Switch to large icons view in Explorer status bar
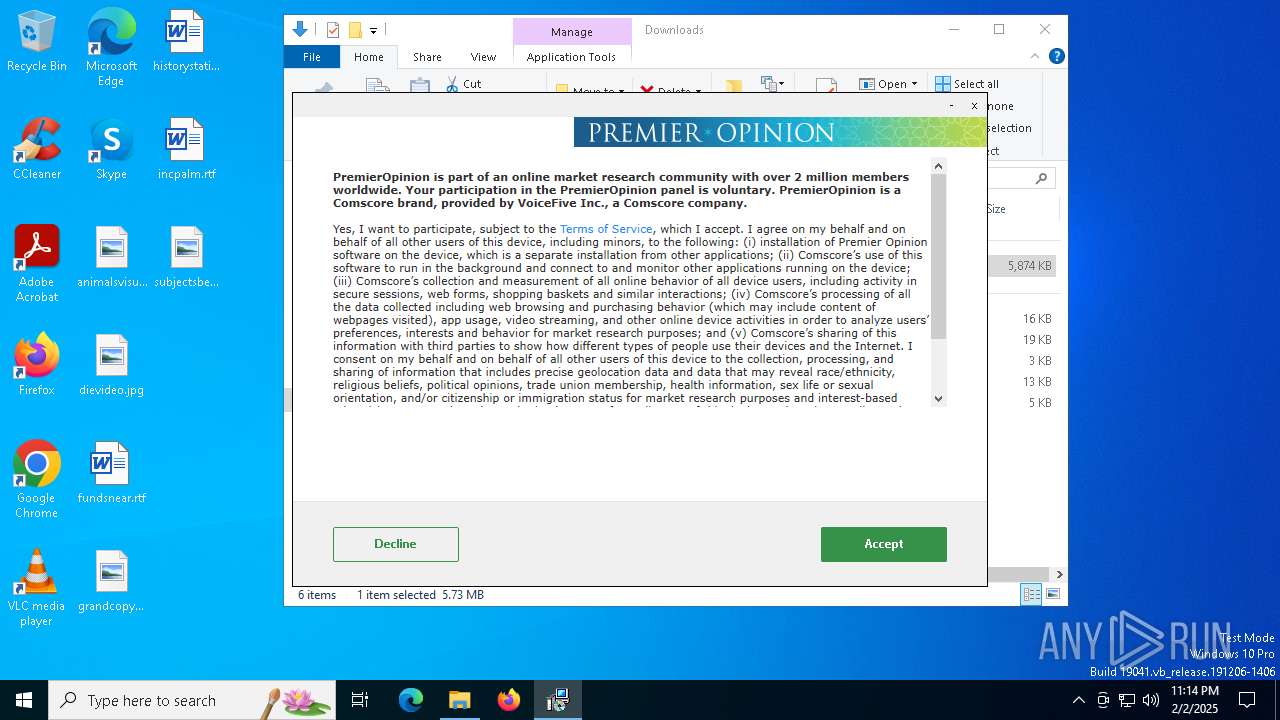The width and height of the screenshot is (1280, 720). click(x=1052, y=595)
